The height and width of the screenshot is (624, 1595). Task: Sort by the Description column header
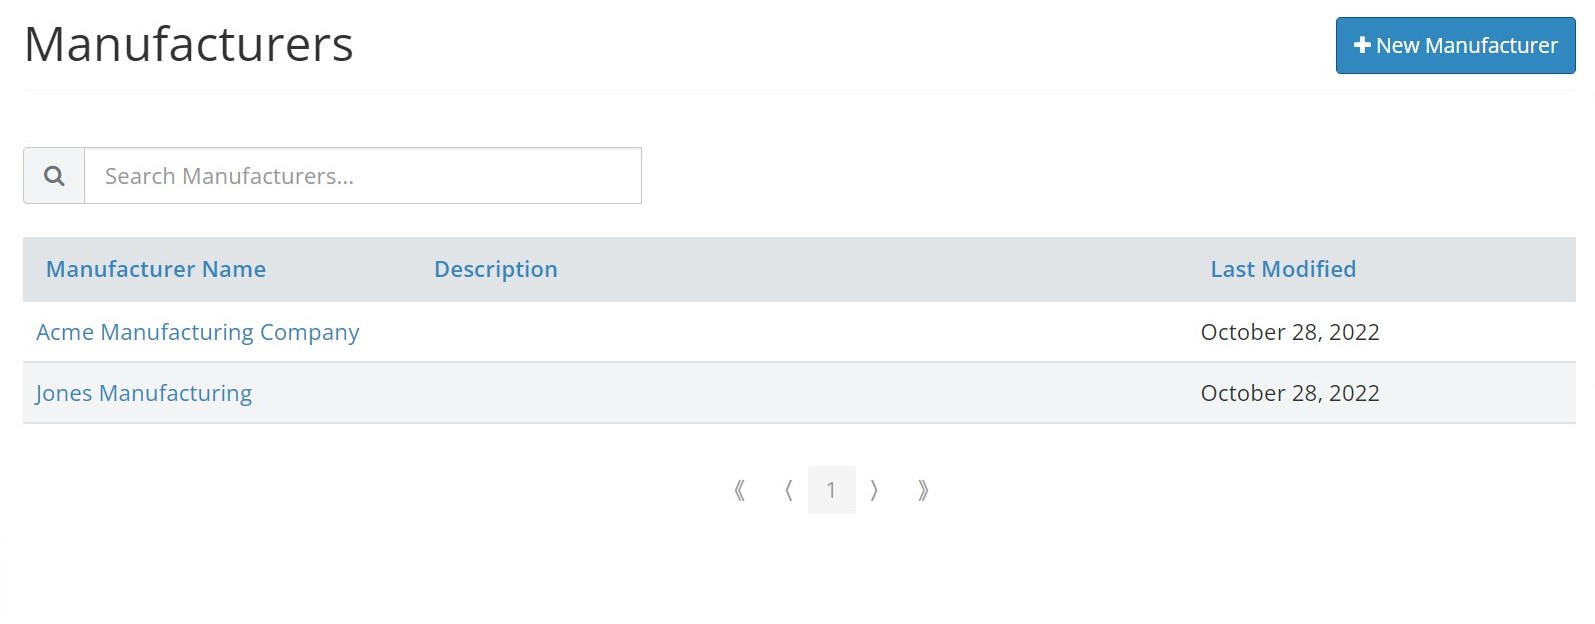point(496,269)
